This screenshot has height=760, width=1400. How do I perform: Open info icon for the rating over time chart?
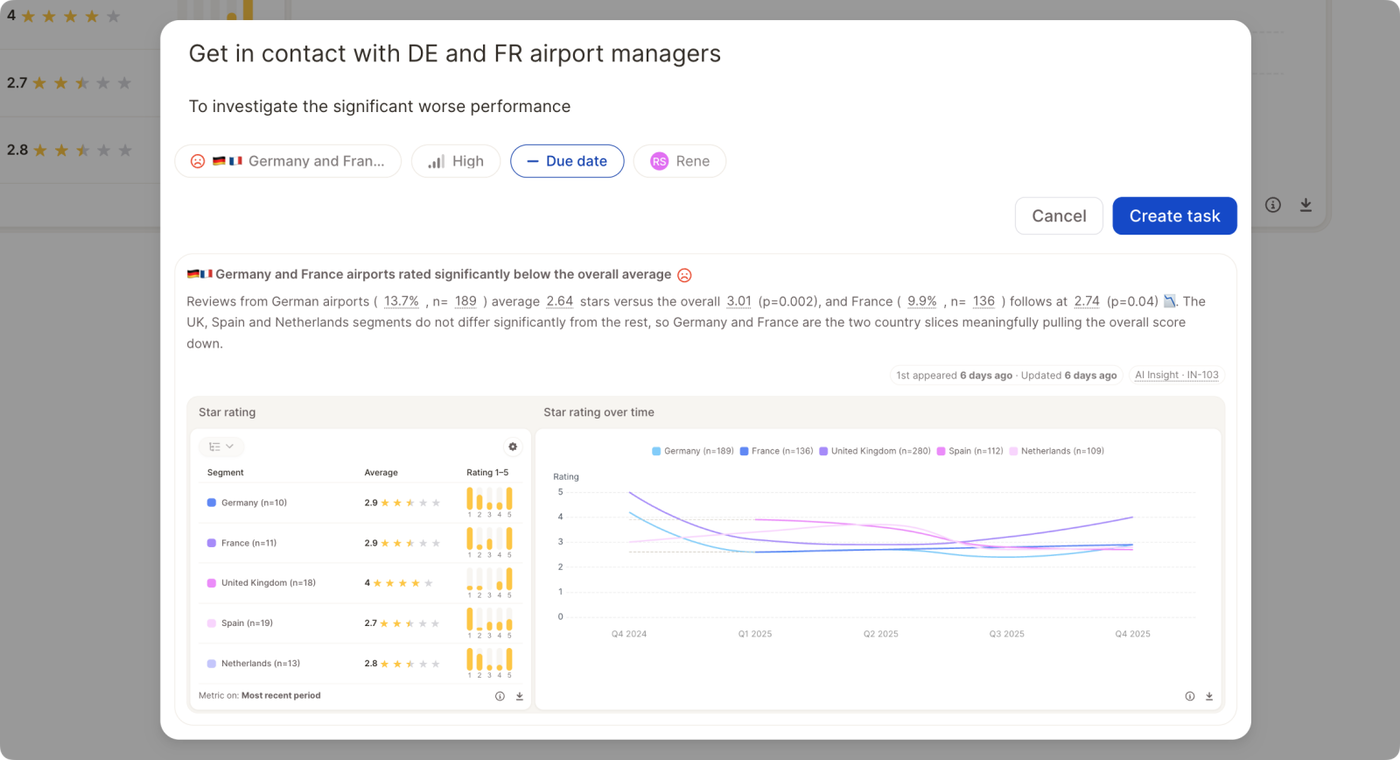1190,696
